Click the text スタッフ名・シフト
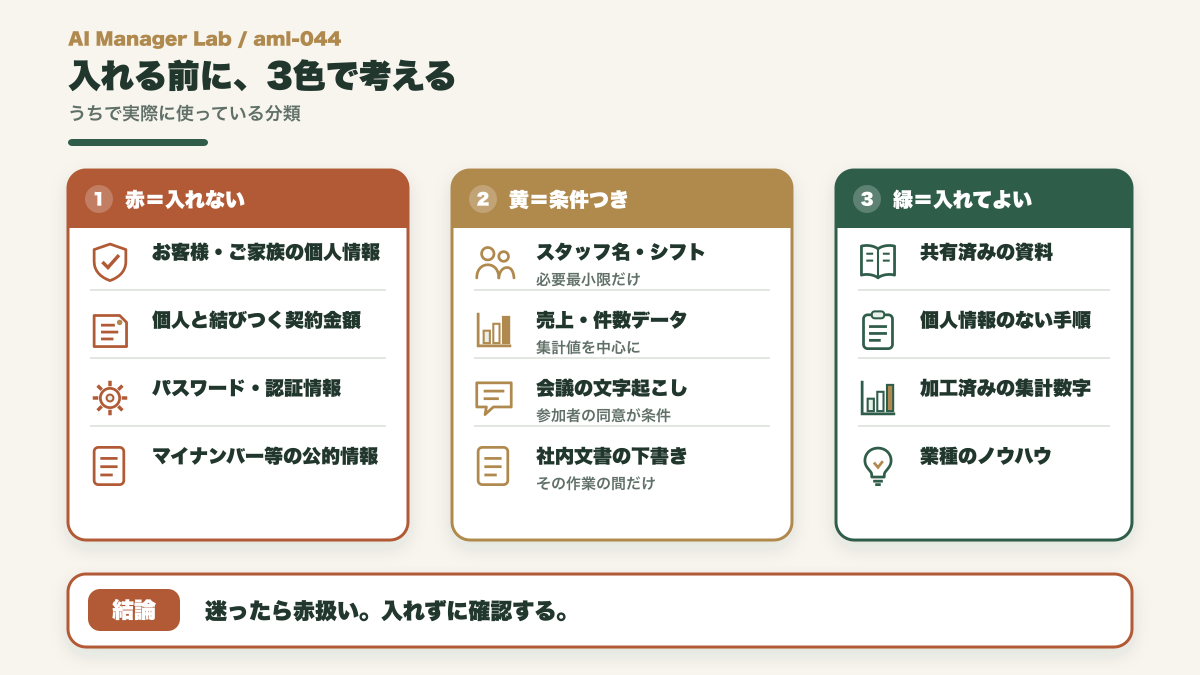The image size is (1200, 675). click(x=620, y=252)
